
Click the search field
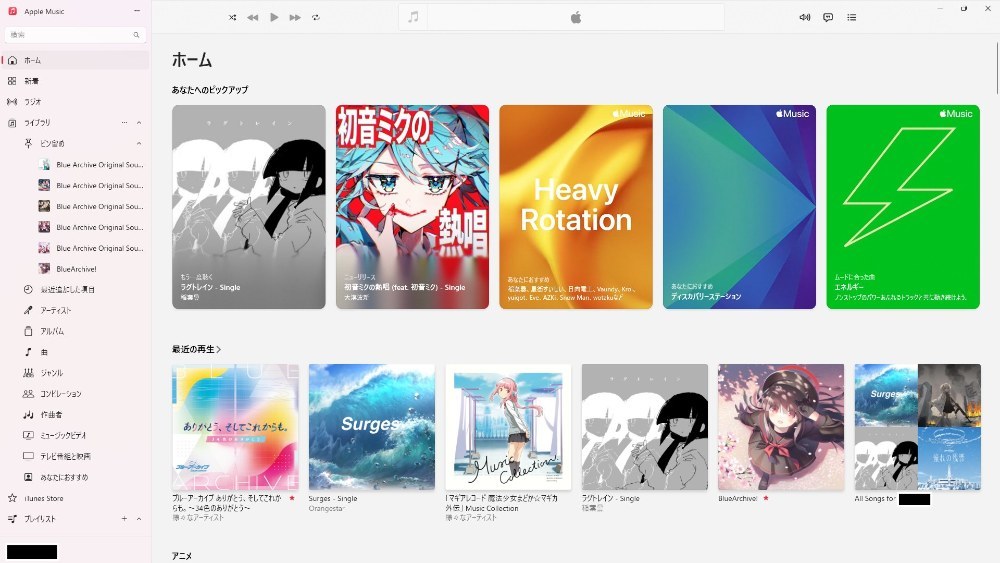coord(75,35)
